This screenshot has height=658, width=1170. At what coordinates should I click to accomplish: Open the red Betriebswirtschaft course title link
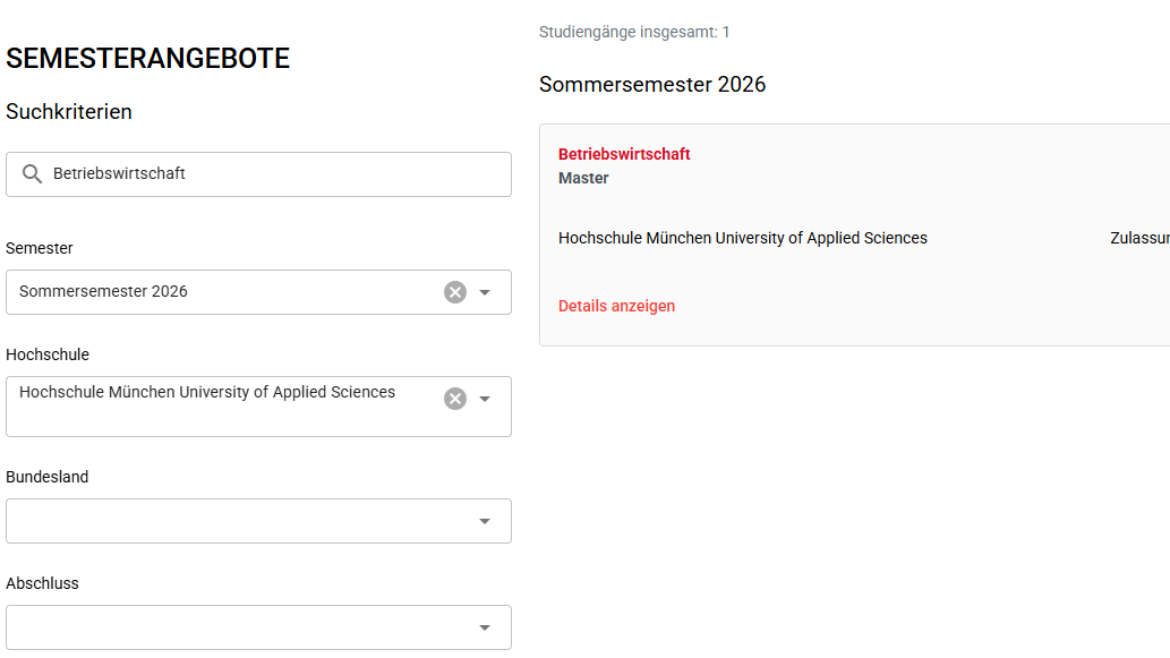(x=624, y=154)
